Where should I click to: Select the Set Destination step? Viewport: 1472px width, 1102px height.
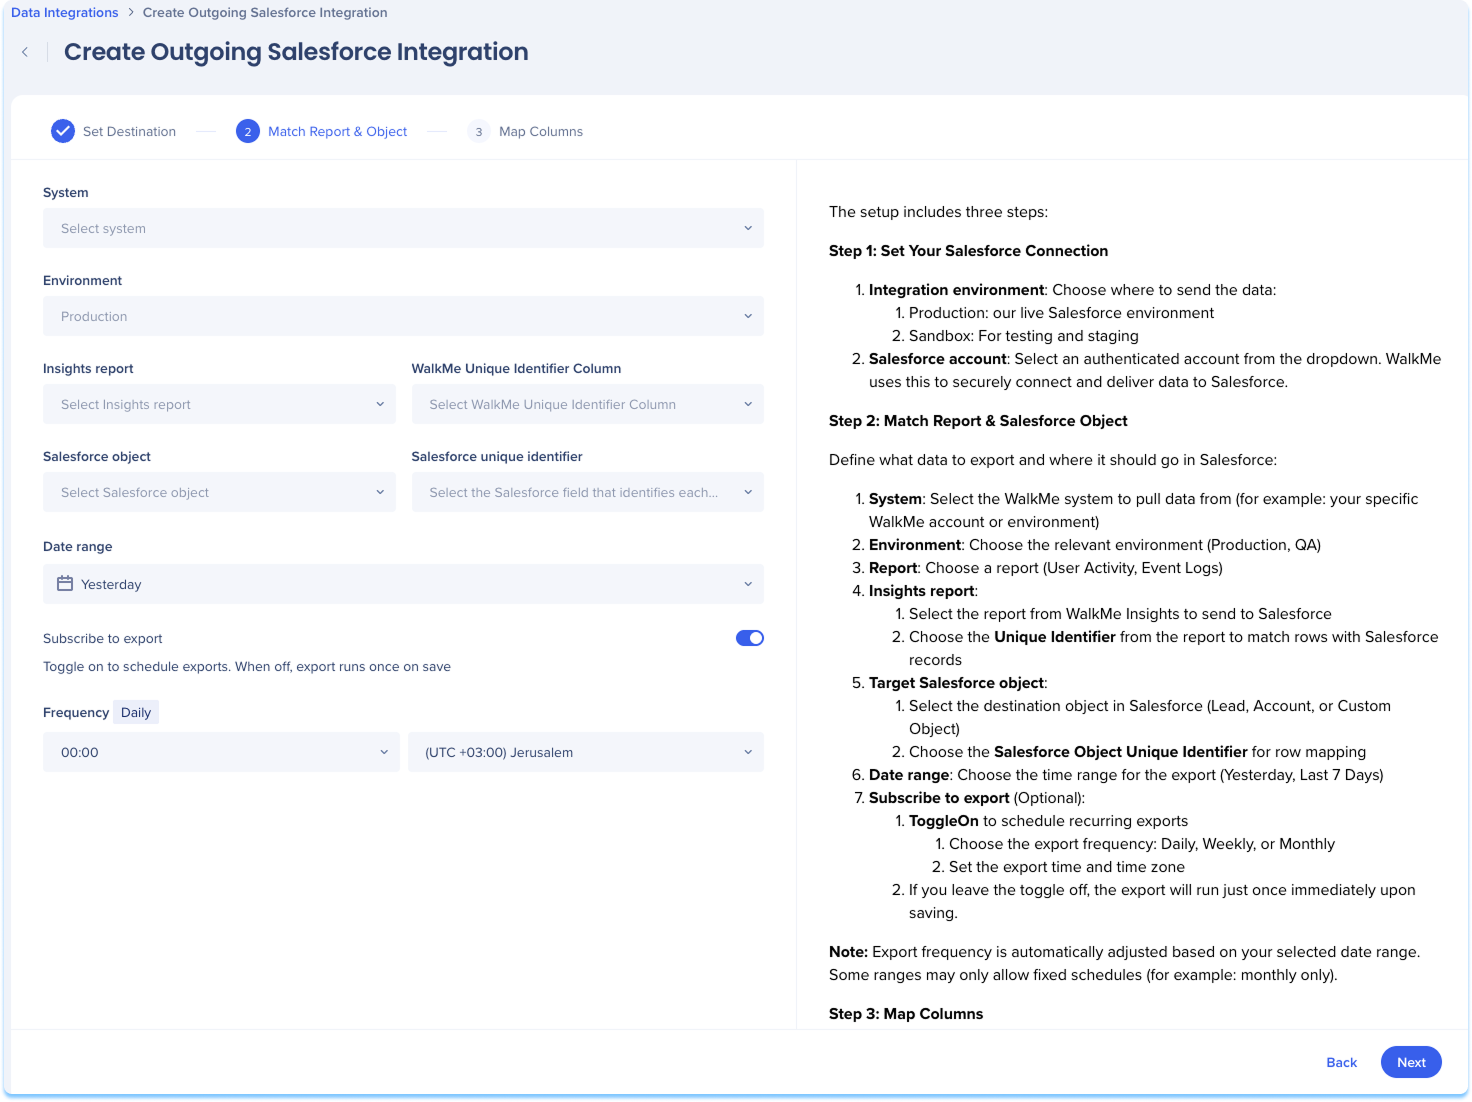114,131
